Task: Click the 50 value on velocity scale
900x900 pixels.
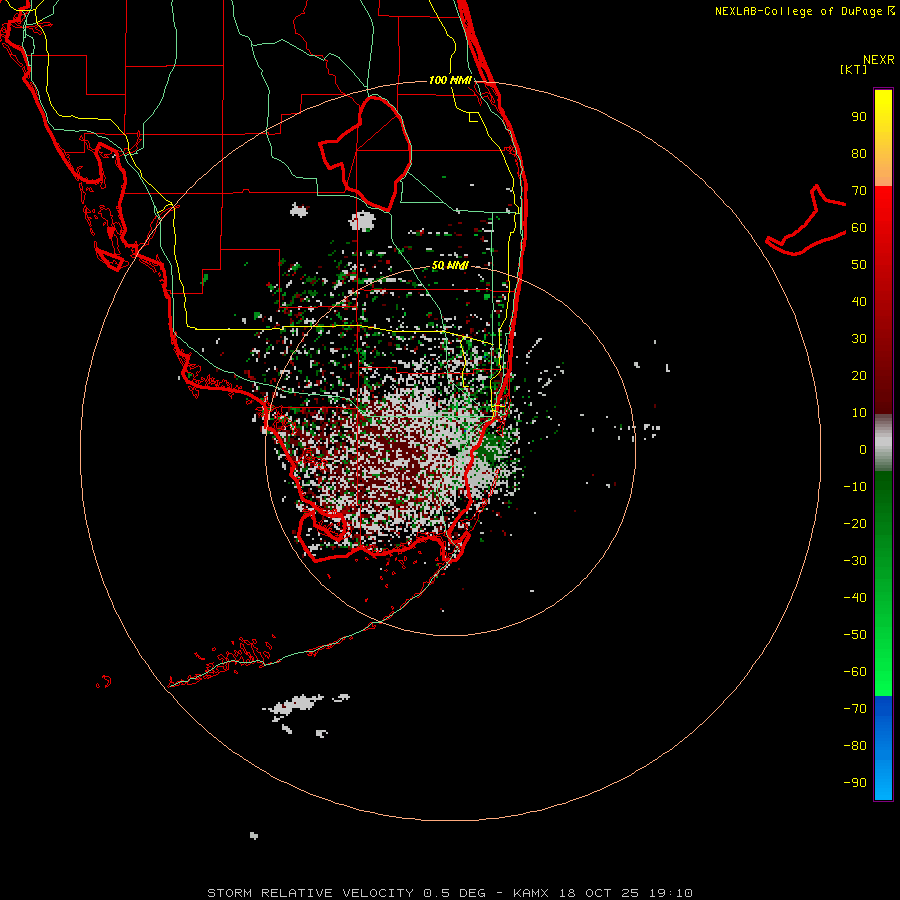Action: coord(859,265)
